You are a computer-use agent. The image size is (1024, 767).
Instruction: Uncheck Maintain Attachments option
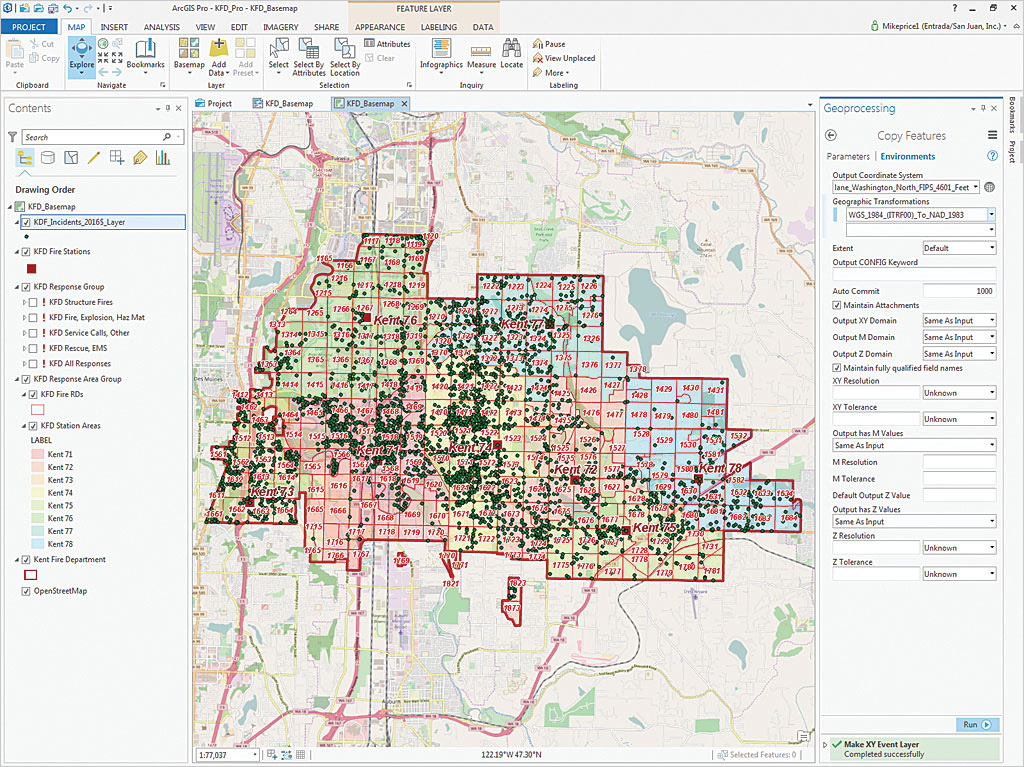(x=837, y=305)
